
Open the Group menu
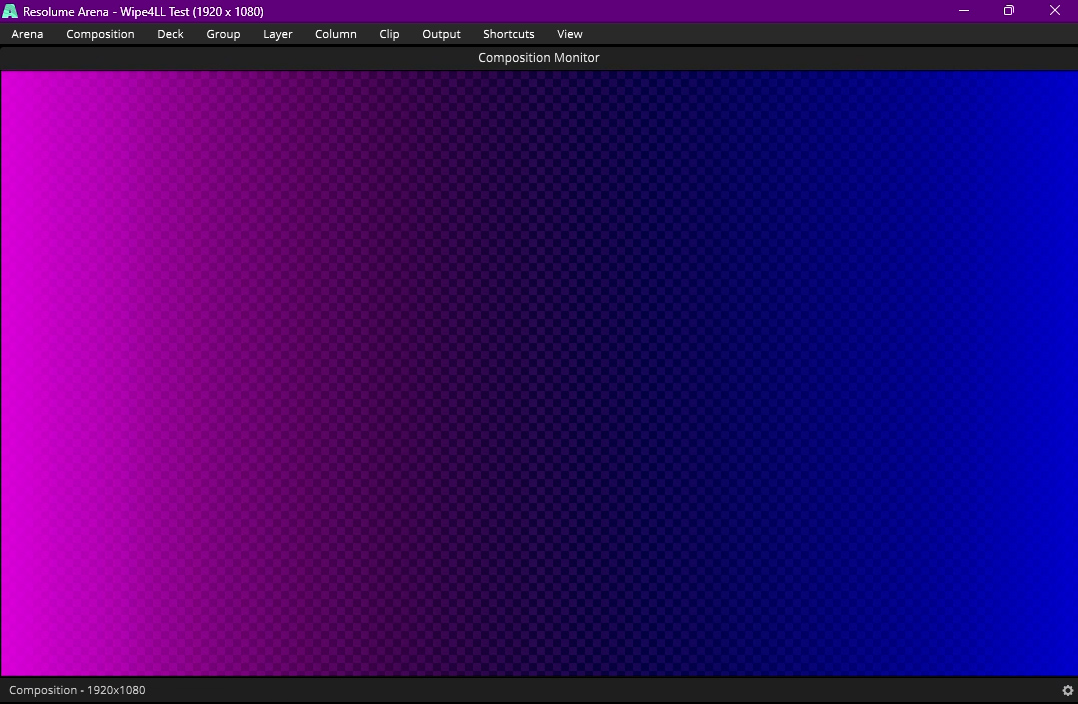click(223, 34)
